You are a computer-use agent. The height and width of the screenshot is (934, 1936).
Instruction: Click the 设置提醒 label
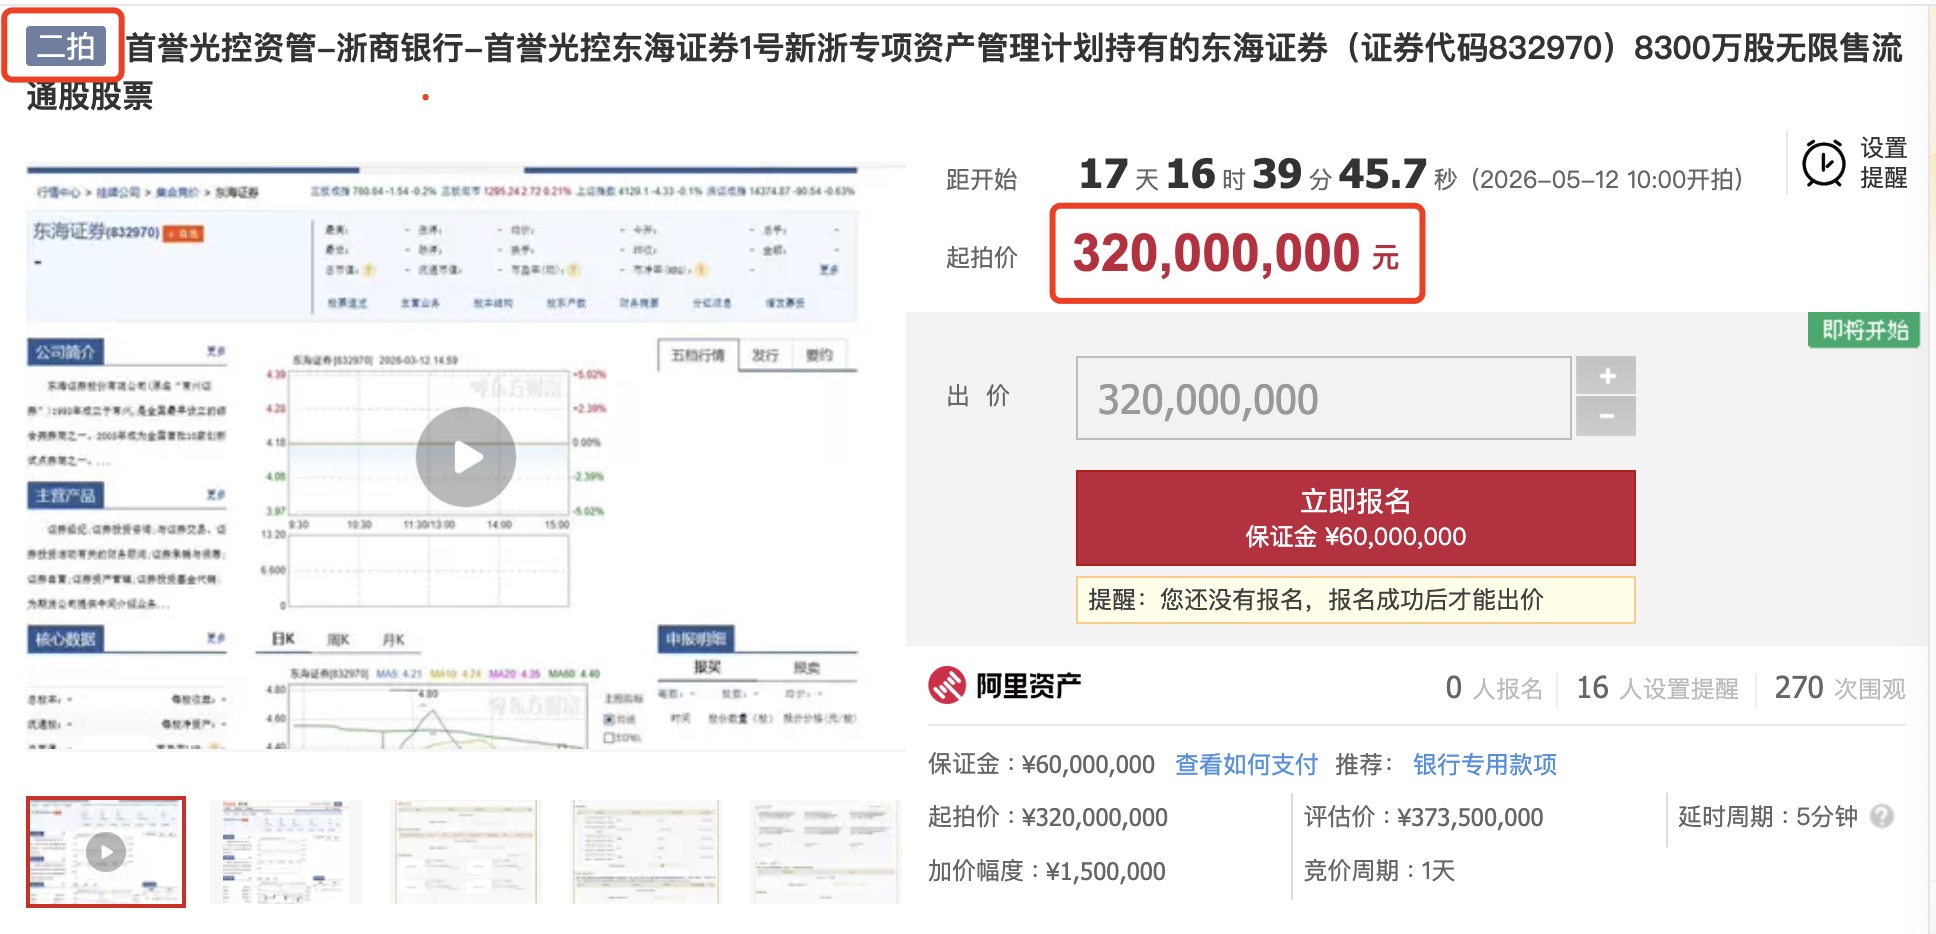coord(1883,163)
